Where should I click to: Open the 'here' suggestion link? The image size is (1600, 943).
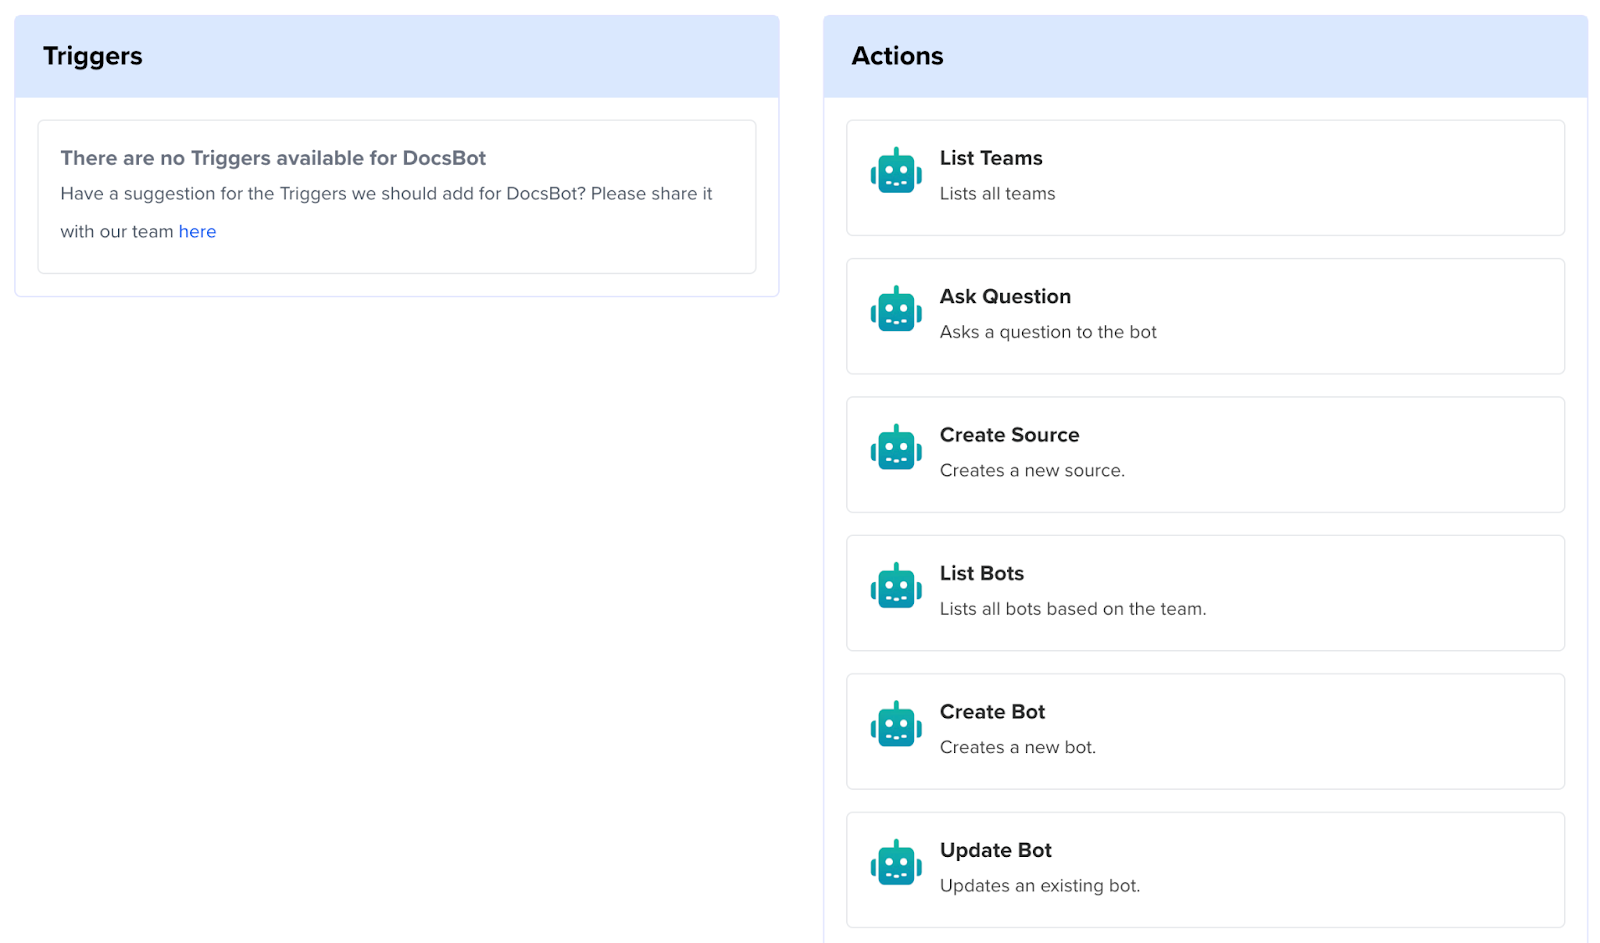197,231
